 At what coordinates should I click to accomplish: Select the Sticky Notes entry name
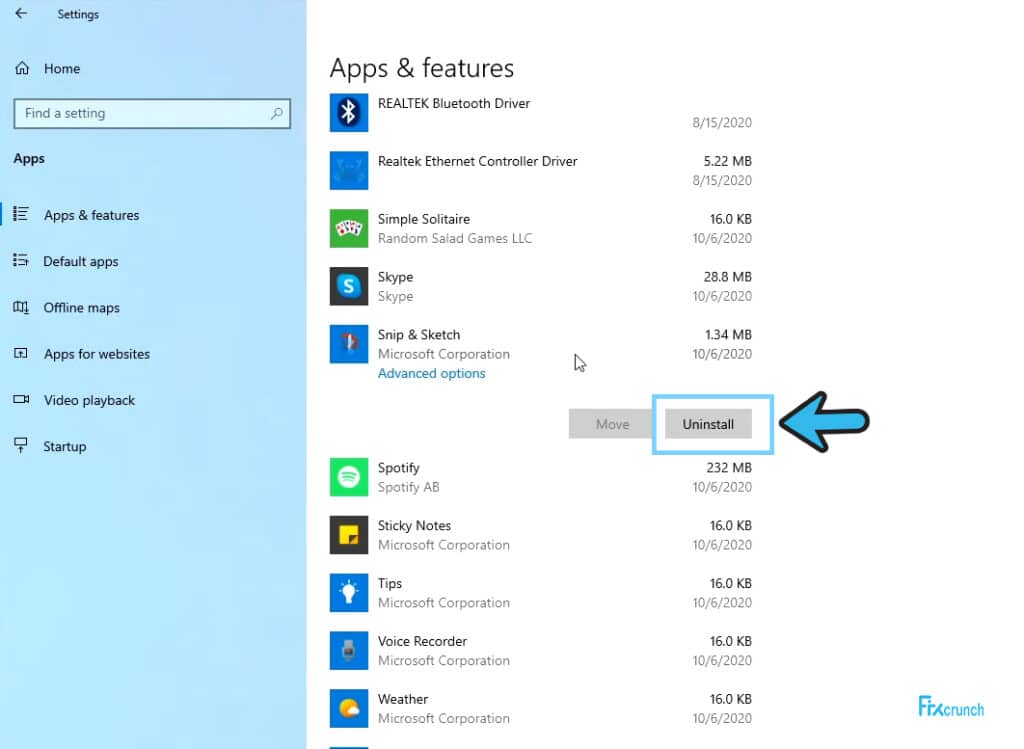[x=414, y=526]
